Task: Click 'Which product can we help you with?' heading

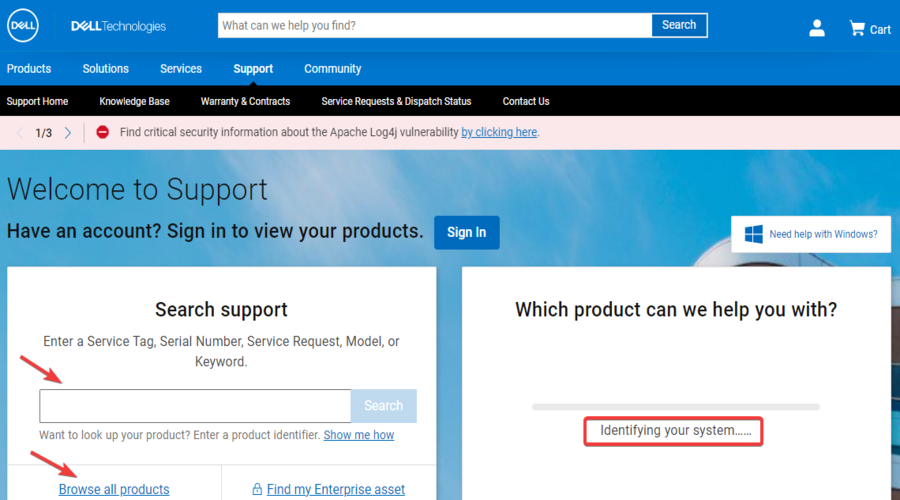Action: (676, 309)
